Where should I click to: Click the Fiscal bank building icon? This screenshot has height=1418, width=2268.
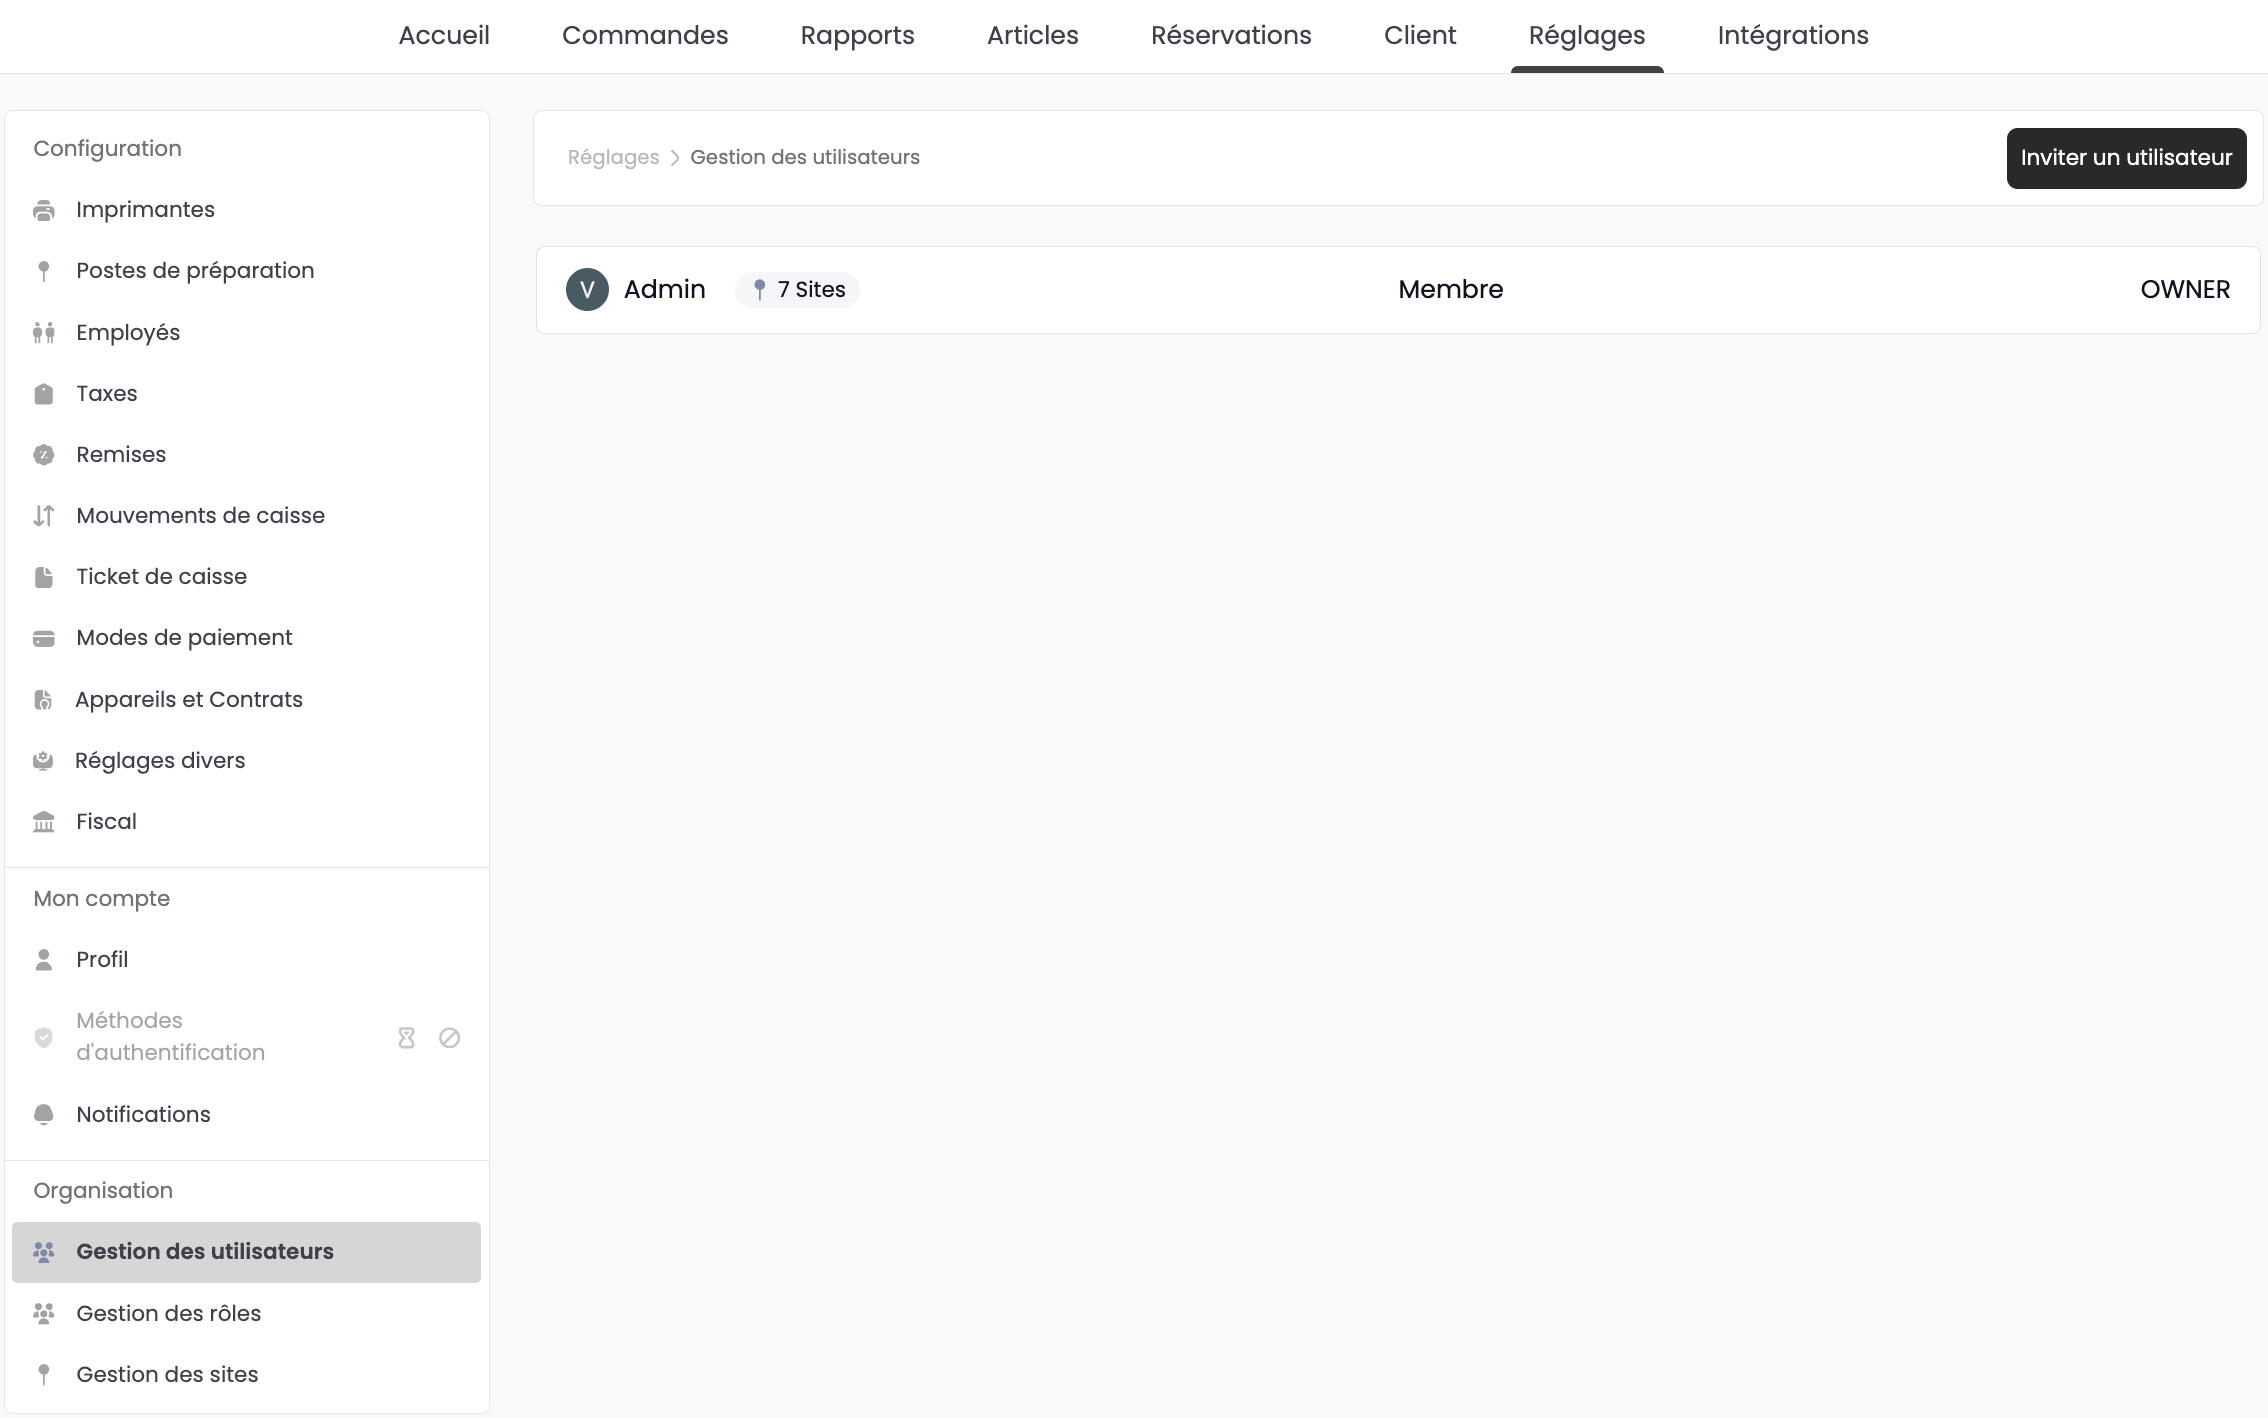(x=44, y=822)
